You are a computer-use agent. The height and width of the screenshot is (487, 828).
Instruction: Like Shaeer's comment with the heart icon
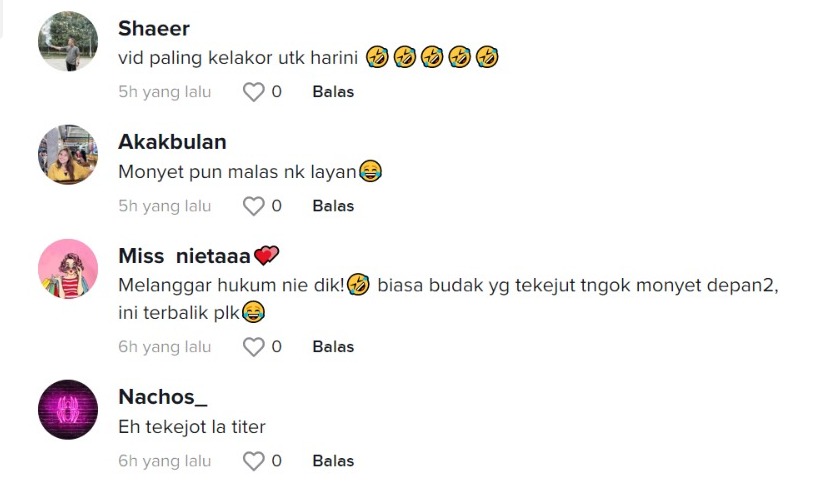point(254,92)
